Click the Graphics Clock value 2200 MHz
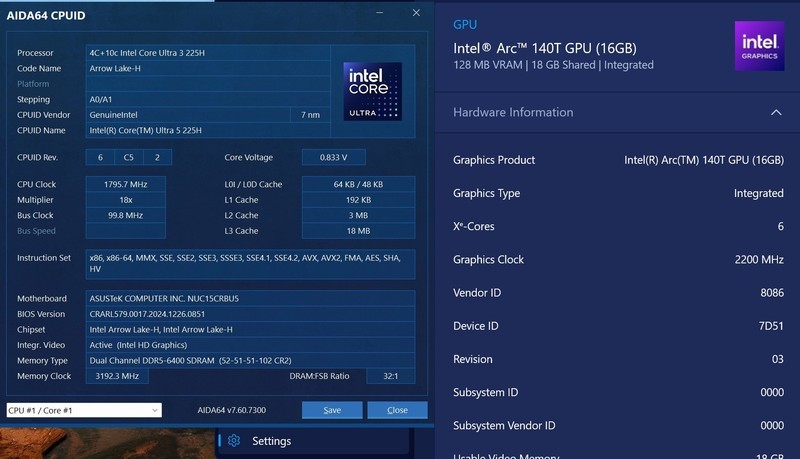The width and height of the screenshot is (800, 459). (x=759, y=260)
